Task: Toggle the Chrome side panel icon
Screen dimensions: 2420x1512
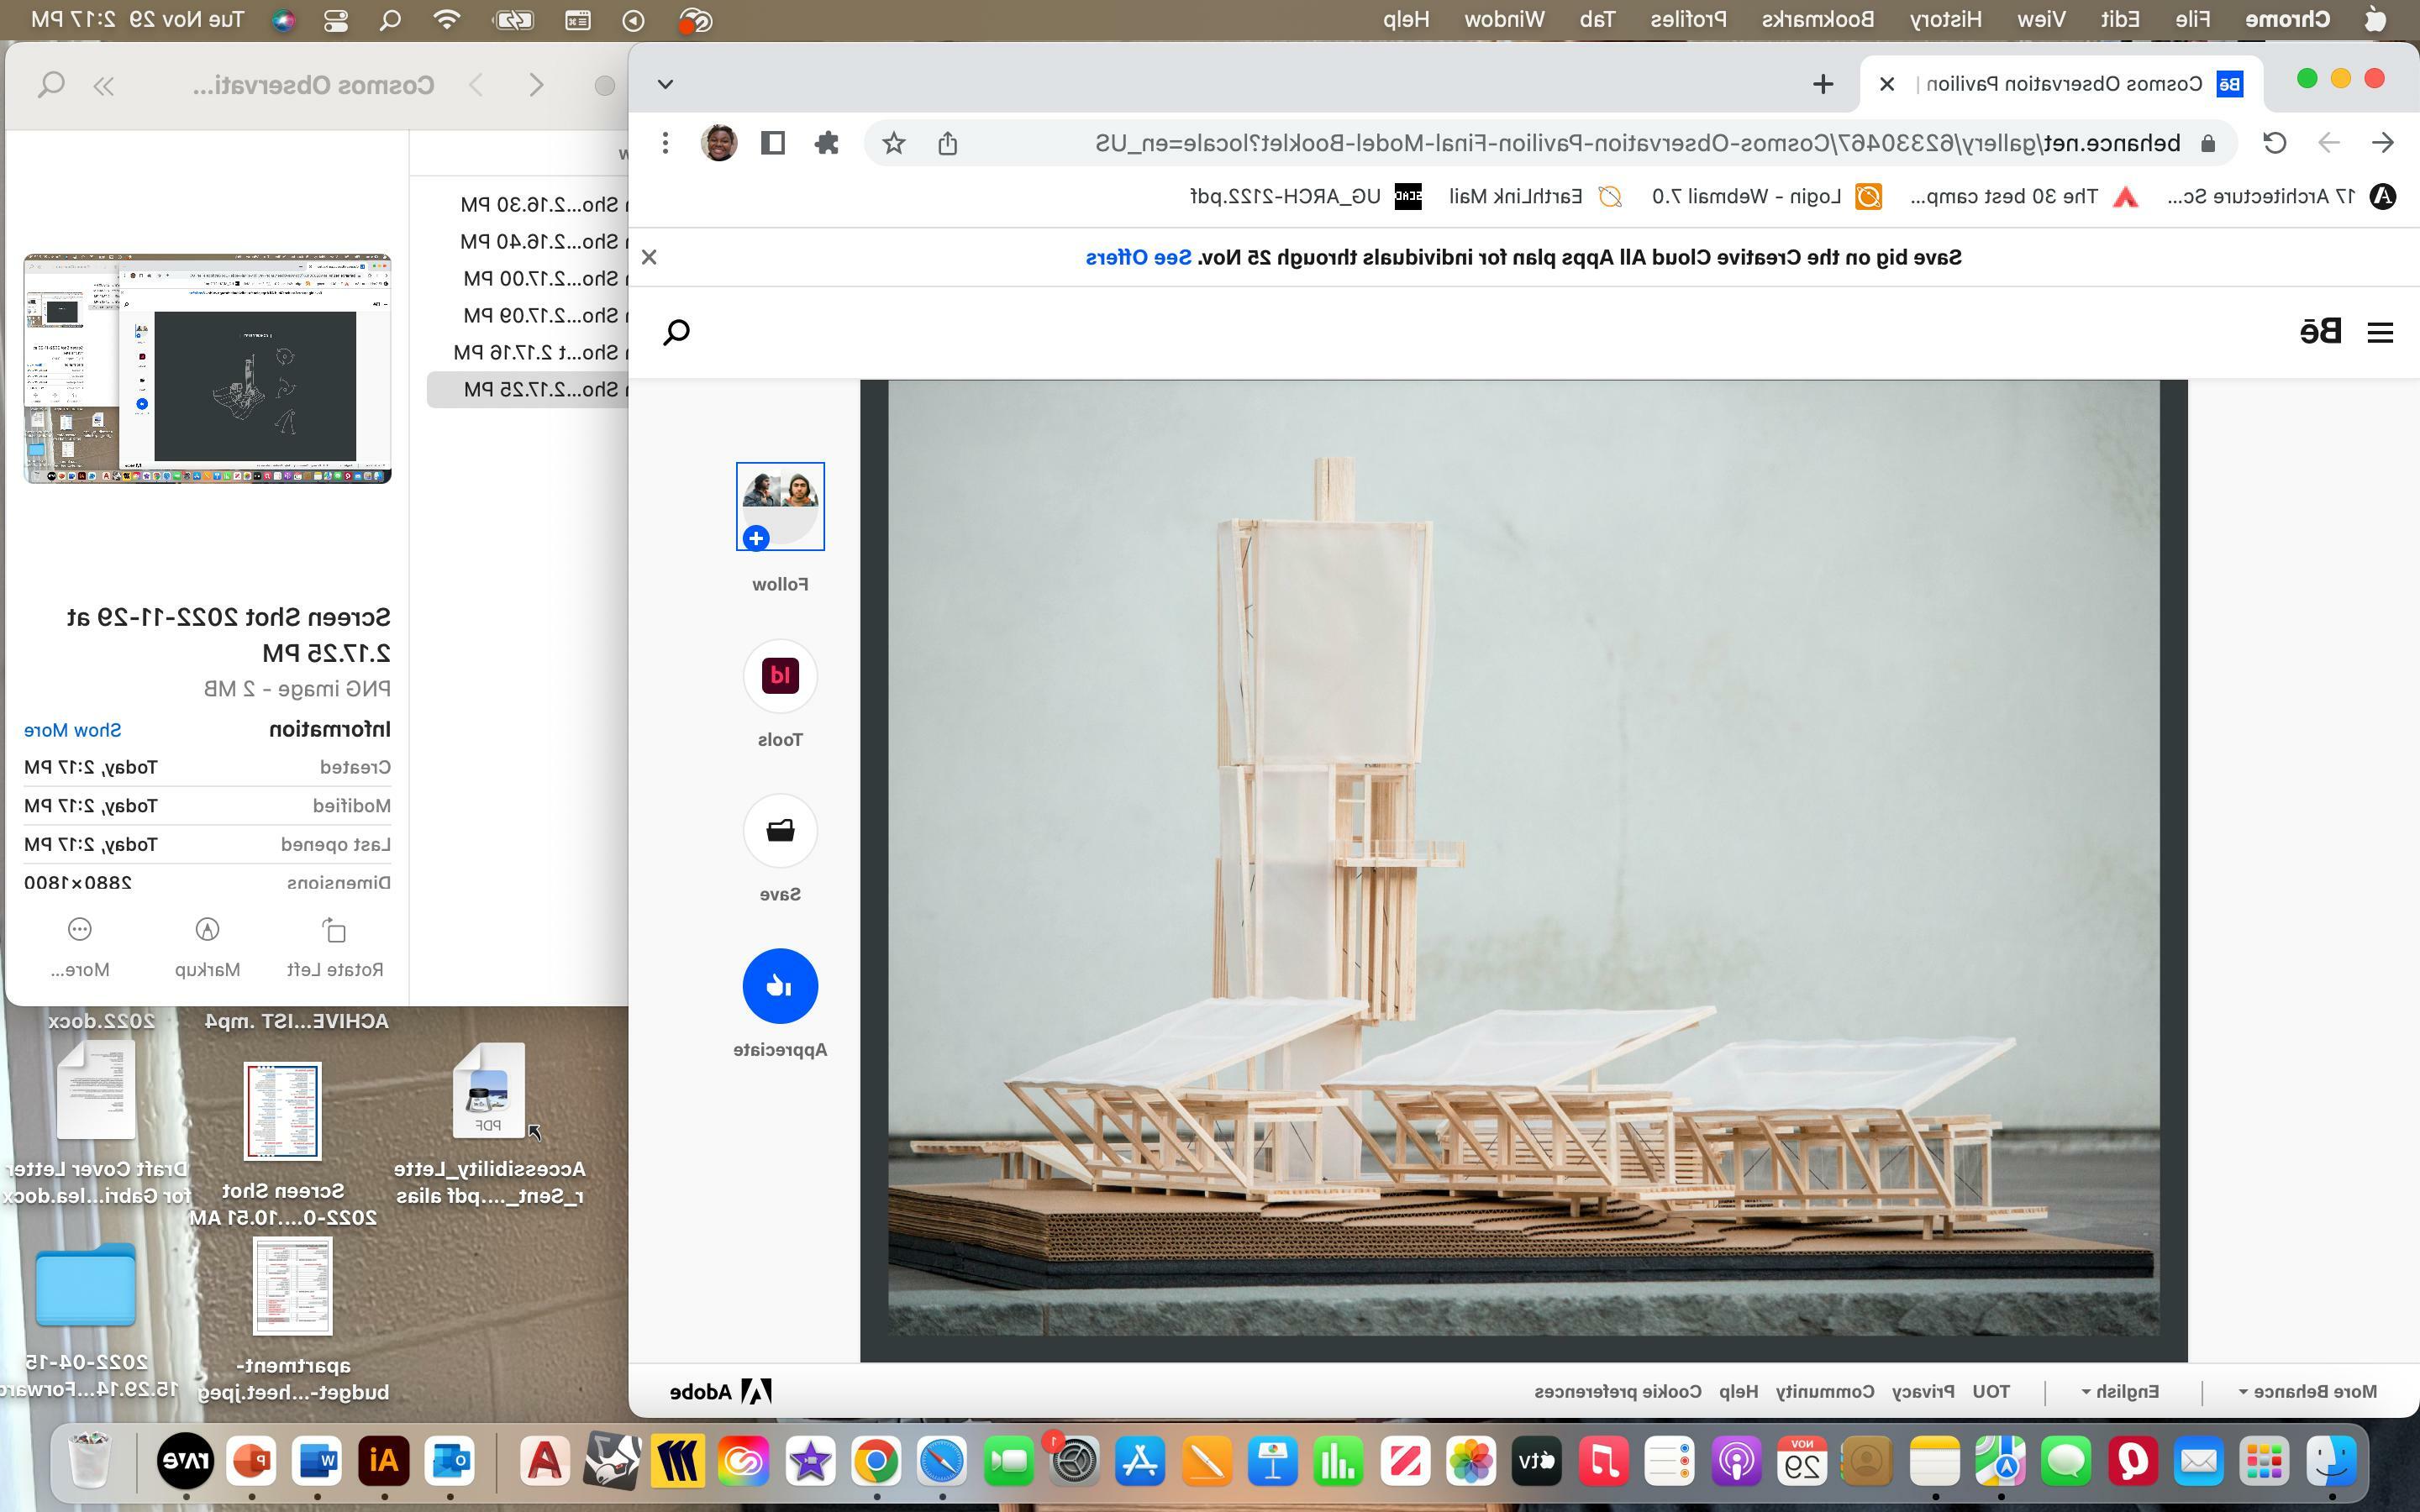Action: (773, 143)
